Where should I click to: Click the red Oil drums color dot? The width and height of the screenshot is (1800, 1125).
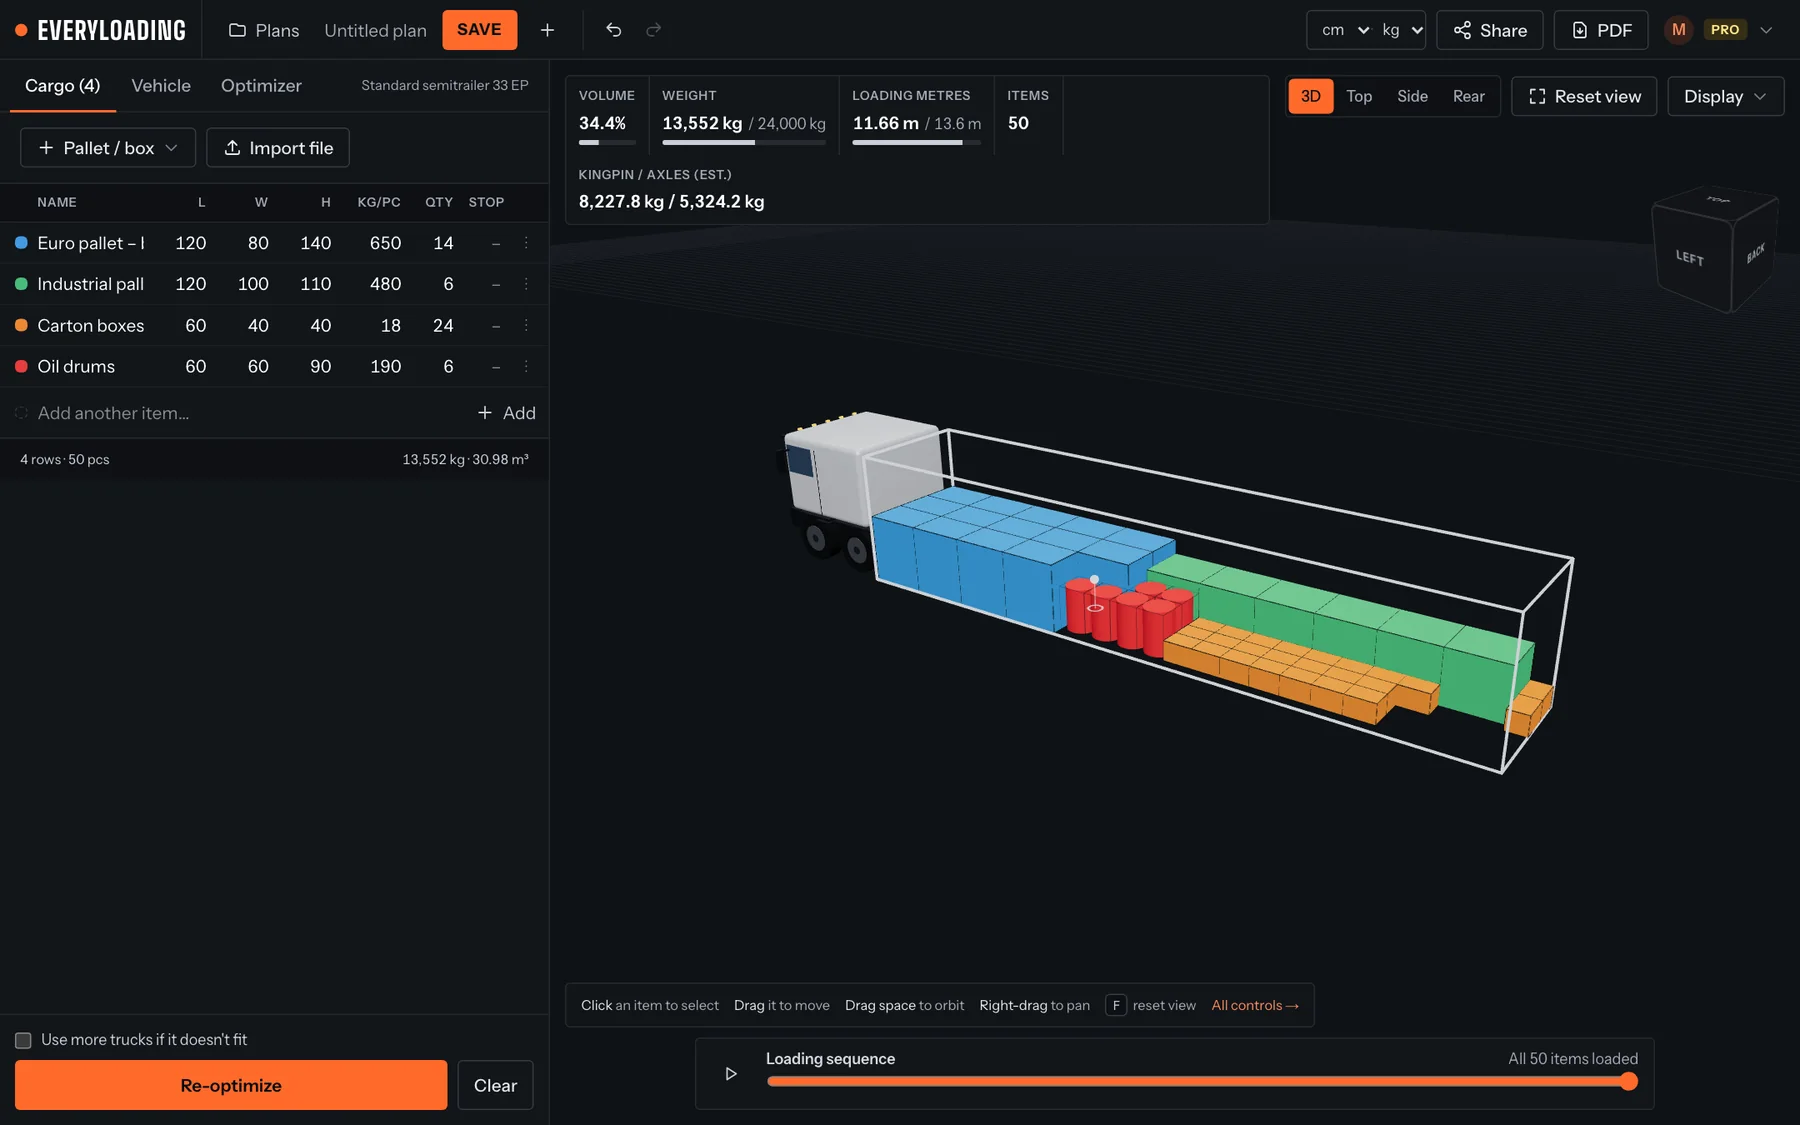(21, 366)
